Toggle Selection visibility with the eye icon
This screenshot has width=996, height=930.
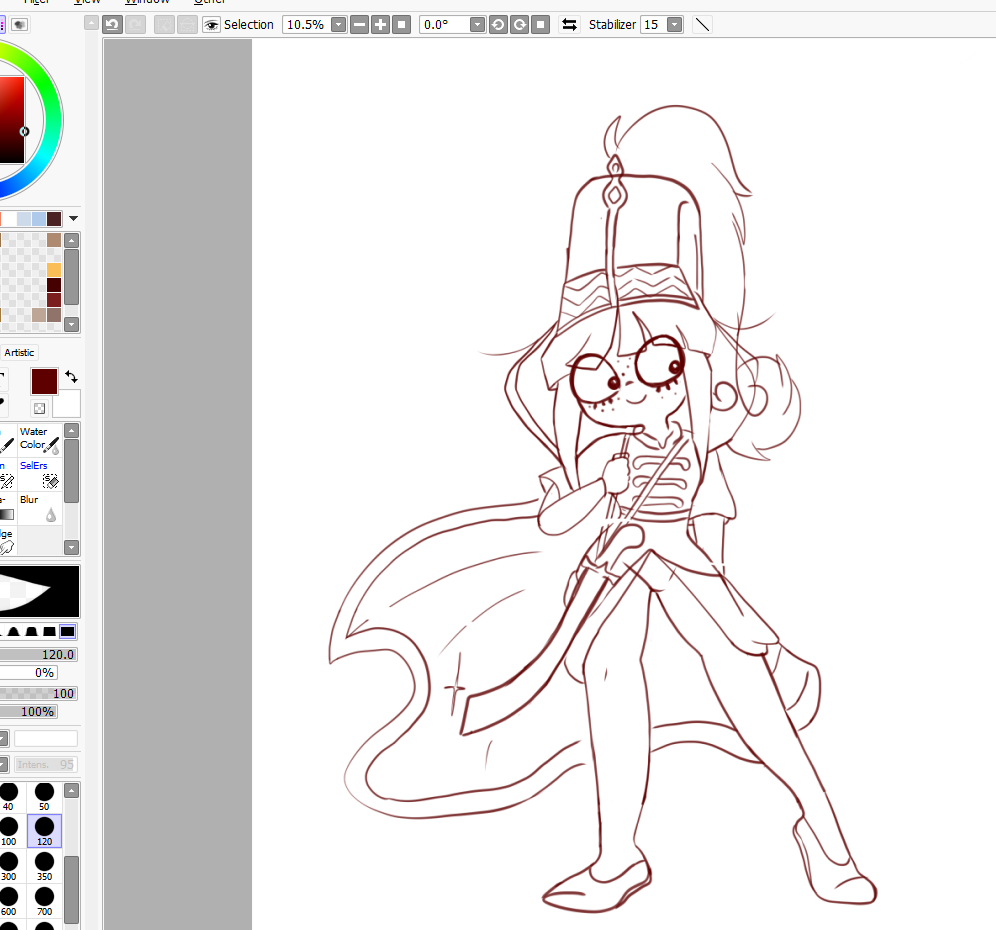pos(211,24)
